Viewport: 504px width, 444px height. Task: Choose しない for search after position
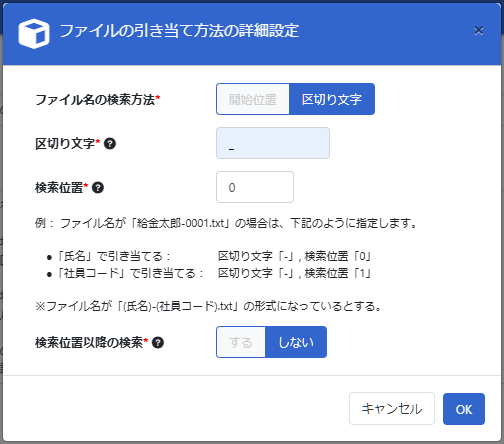[x=296, y=342]
